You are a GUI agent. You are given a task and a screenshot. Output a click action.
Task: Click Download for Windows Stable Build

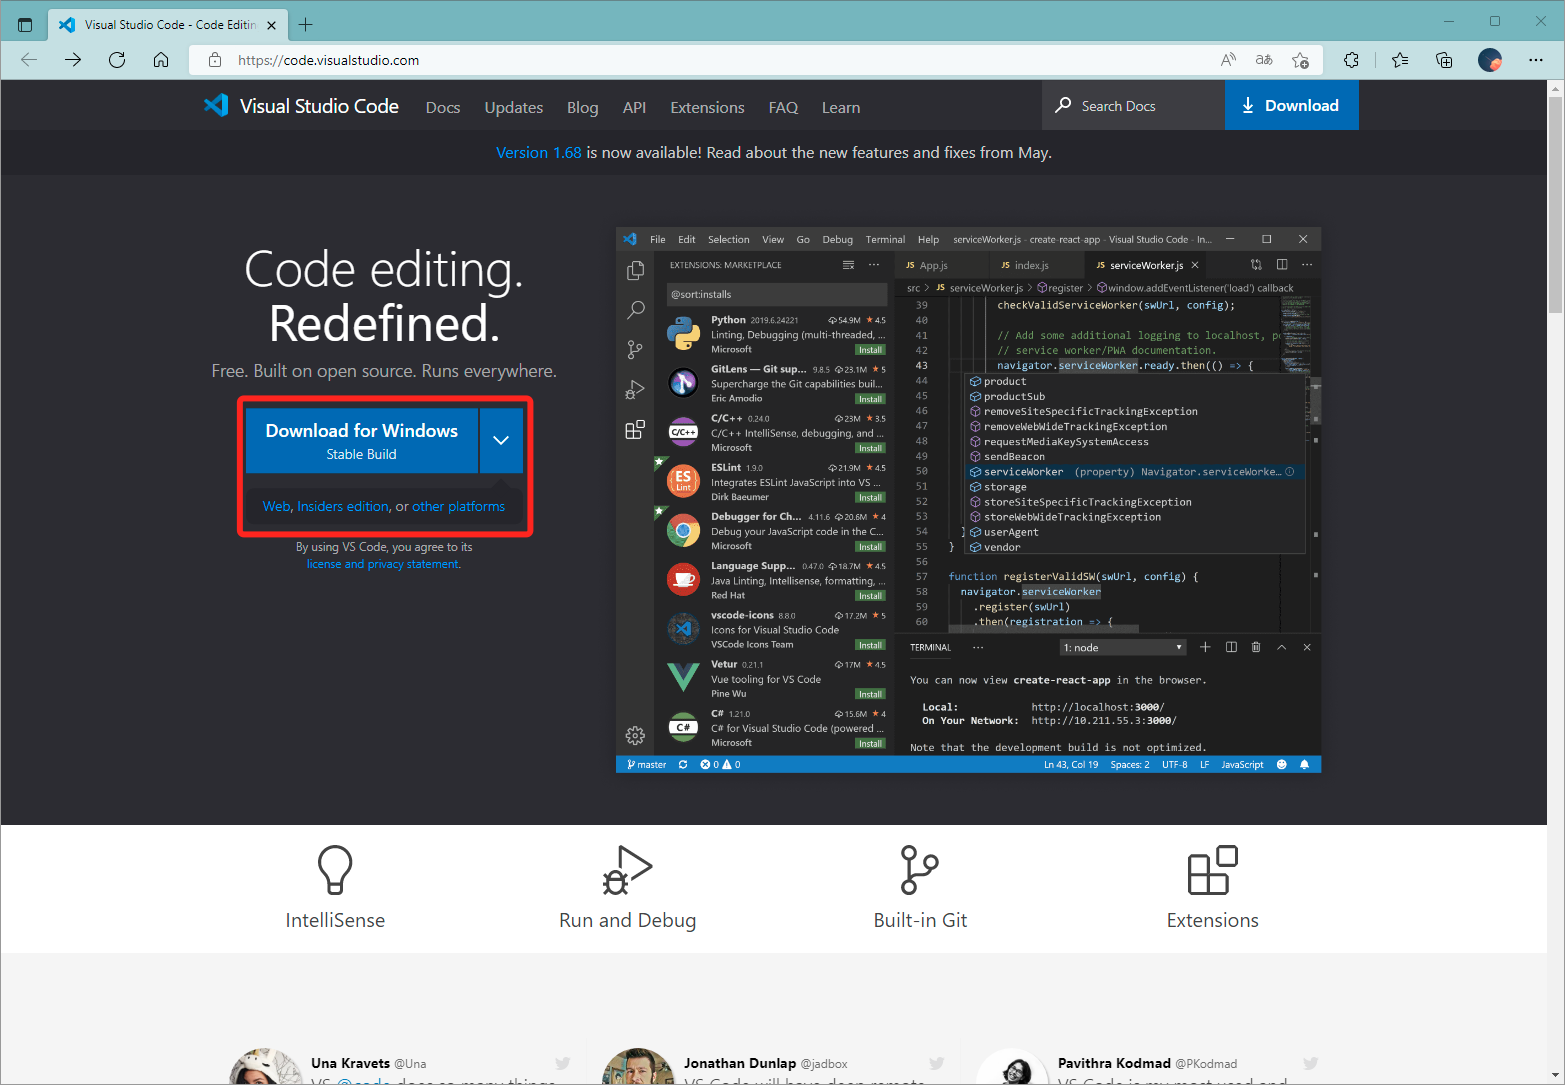tap(362, 440)
